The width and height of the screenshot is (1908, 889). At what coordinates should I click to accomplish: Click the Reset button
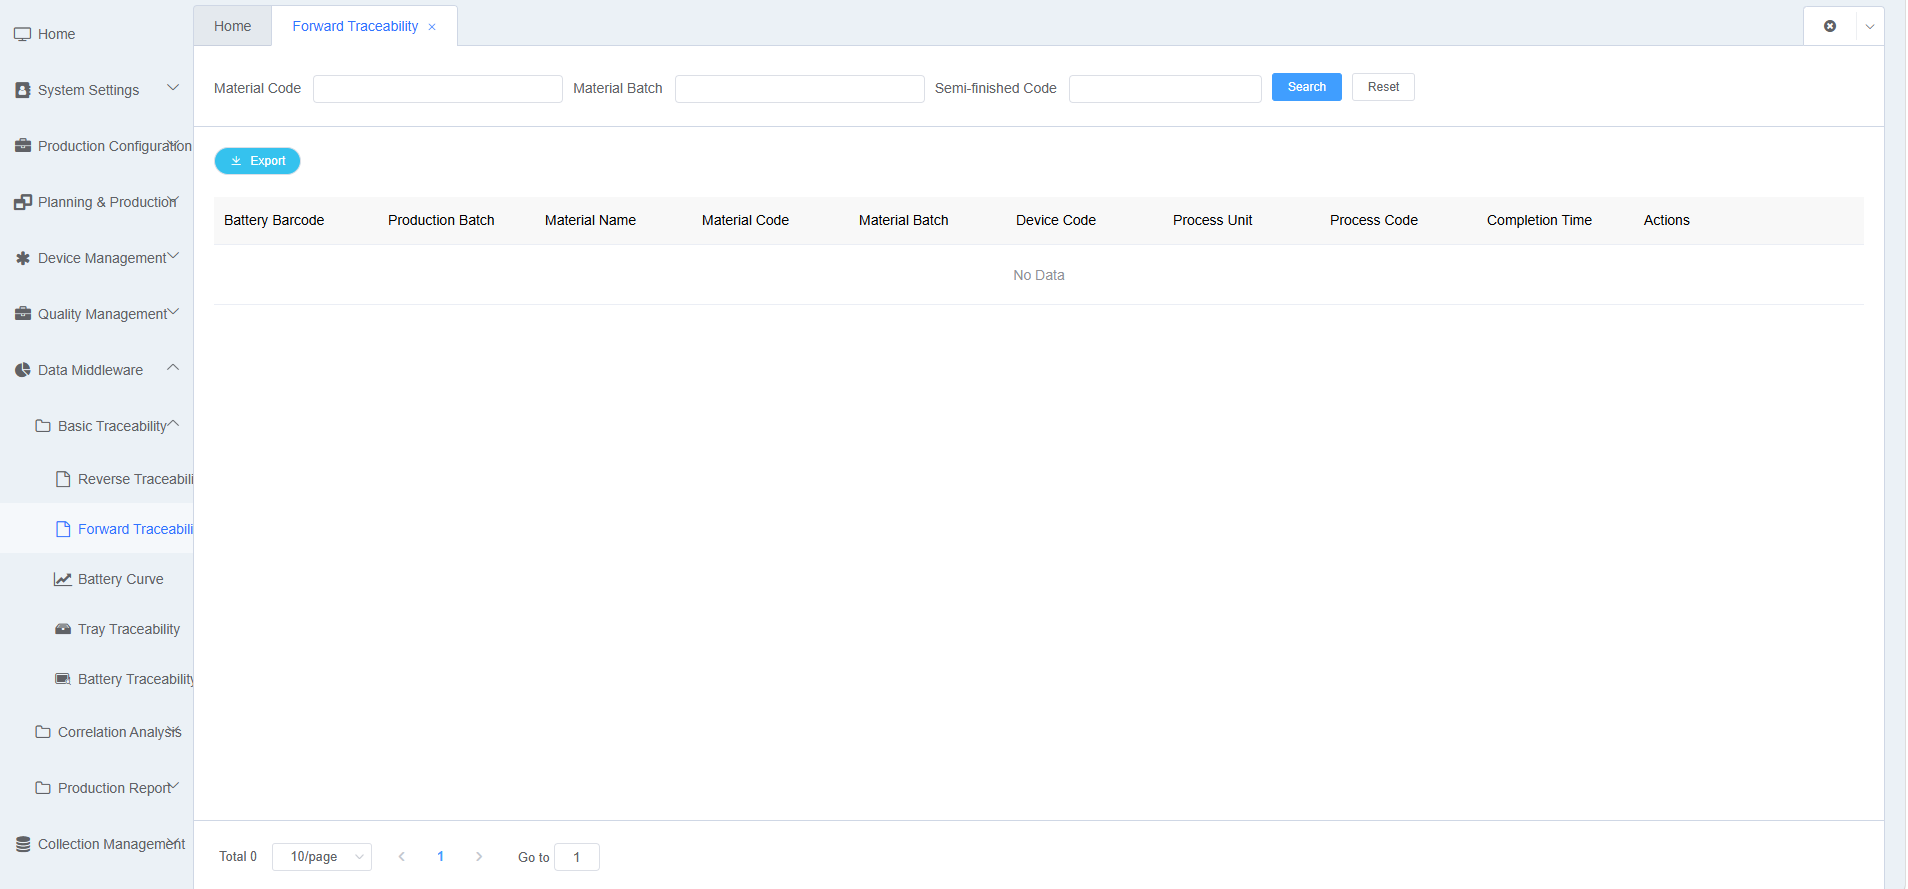[1383, 87]
